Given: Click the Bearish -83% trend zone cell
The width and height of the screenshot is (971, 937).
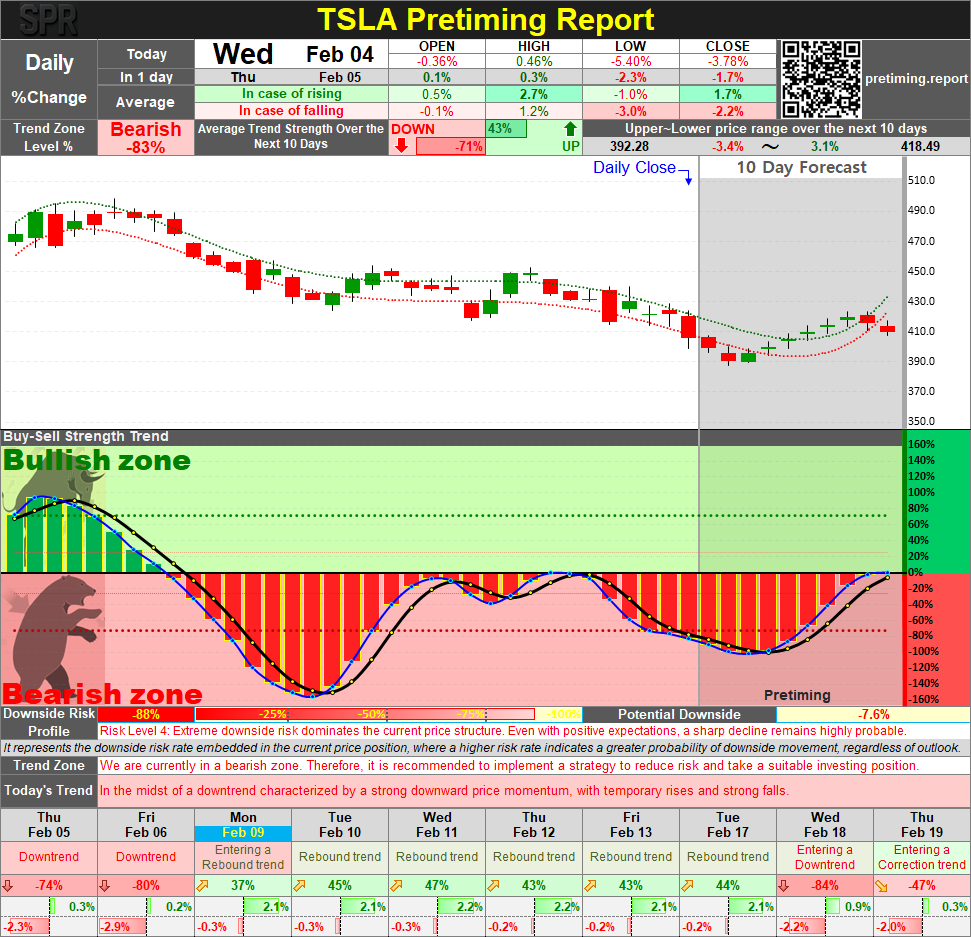Looking at the screenshot, I should click(146, 137).
